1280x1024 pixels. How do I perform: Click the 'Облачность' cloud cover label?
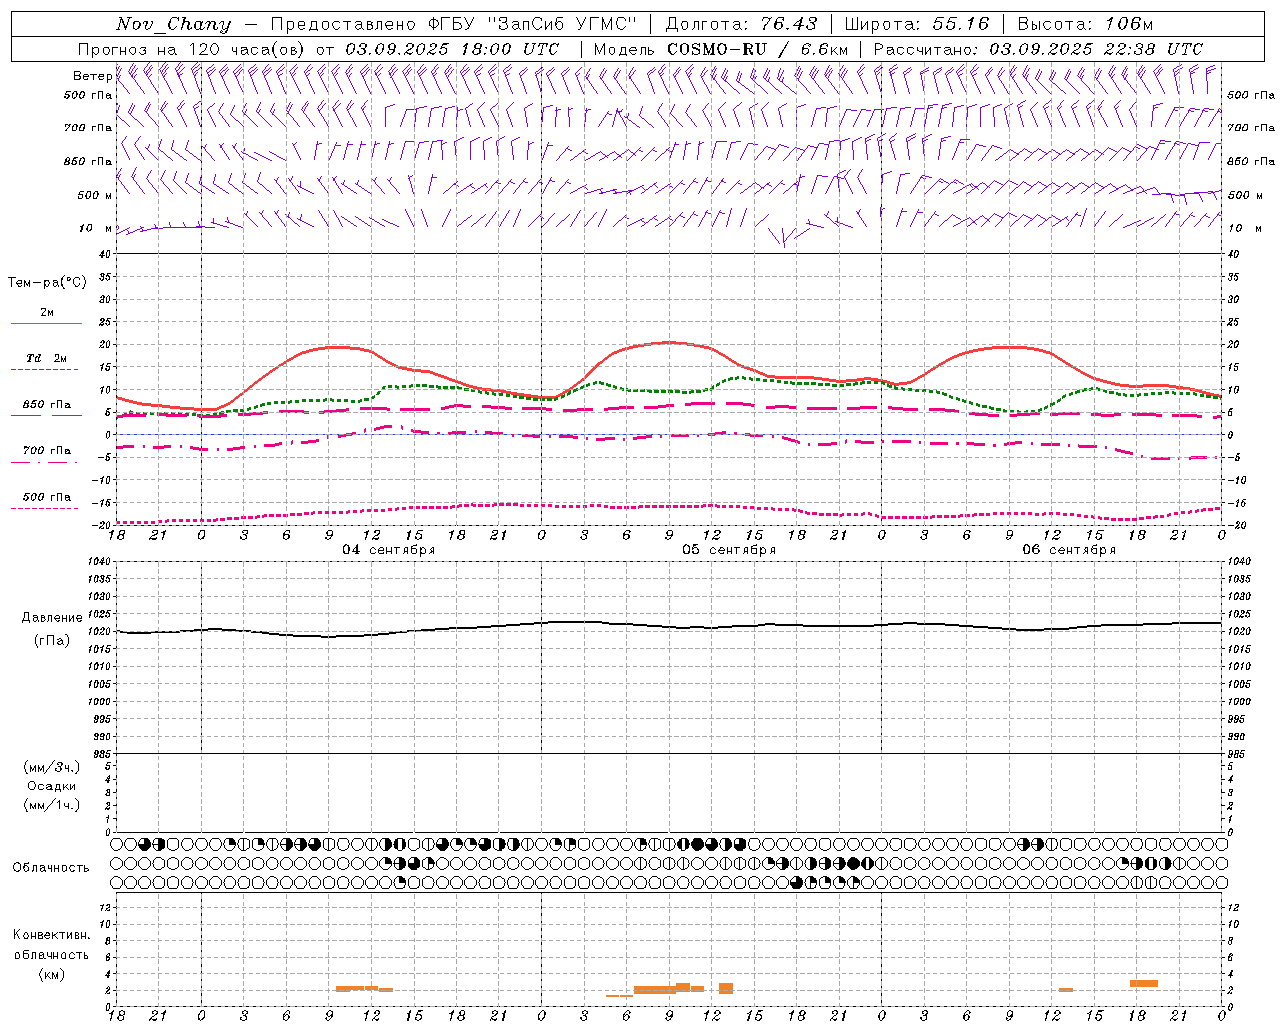click(51, 868)
